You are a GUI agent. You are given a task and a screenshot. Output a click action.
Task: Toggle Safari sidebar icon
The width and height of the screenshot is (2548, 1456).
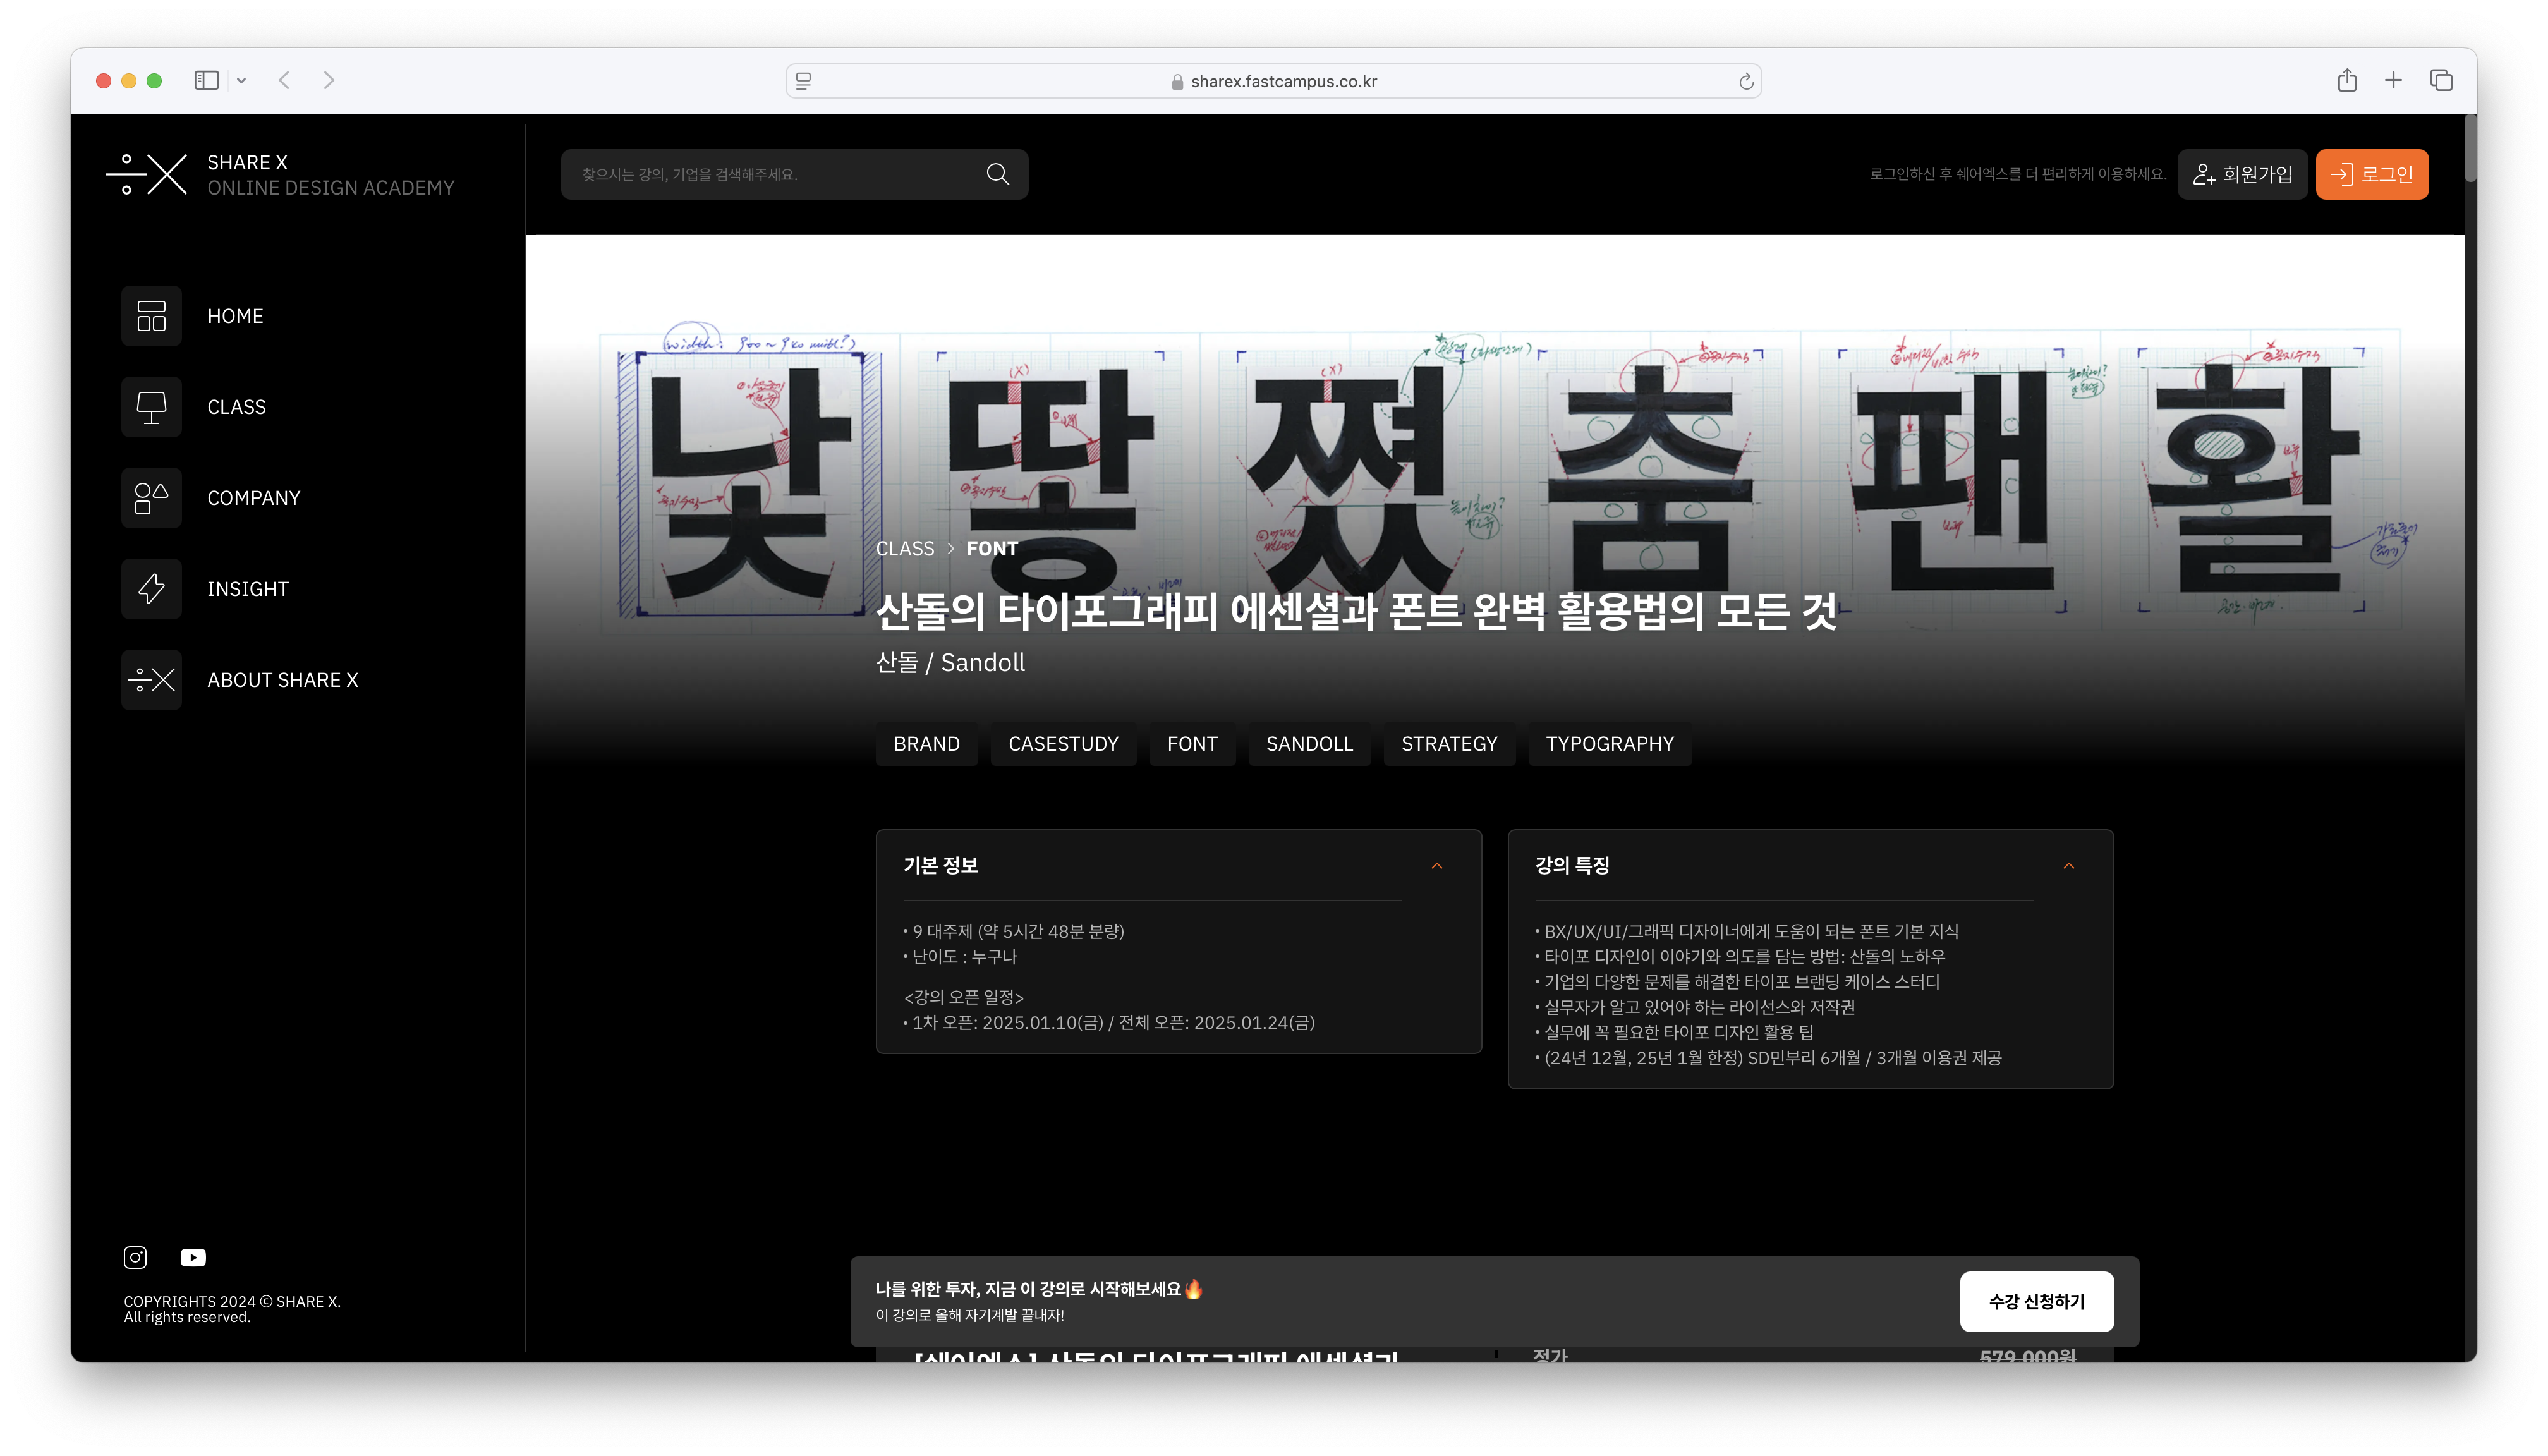(206, 80)
